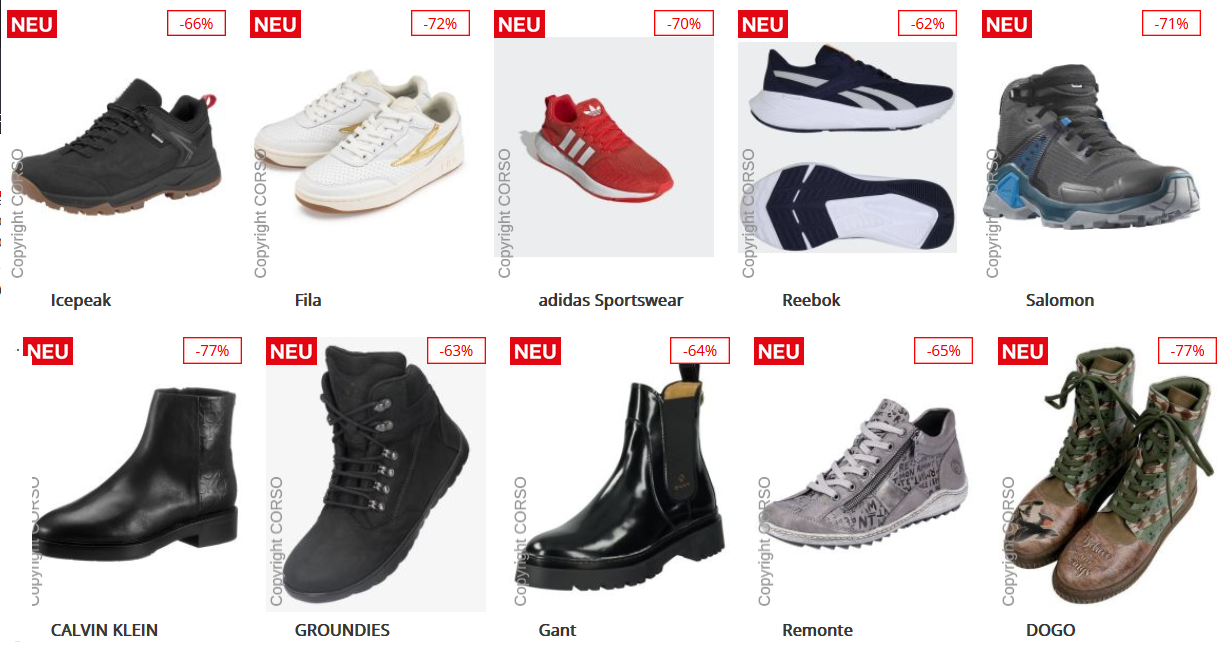
Task: Open the Remonte grey zip sneaker image
Action: (864, 474)
